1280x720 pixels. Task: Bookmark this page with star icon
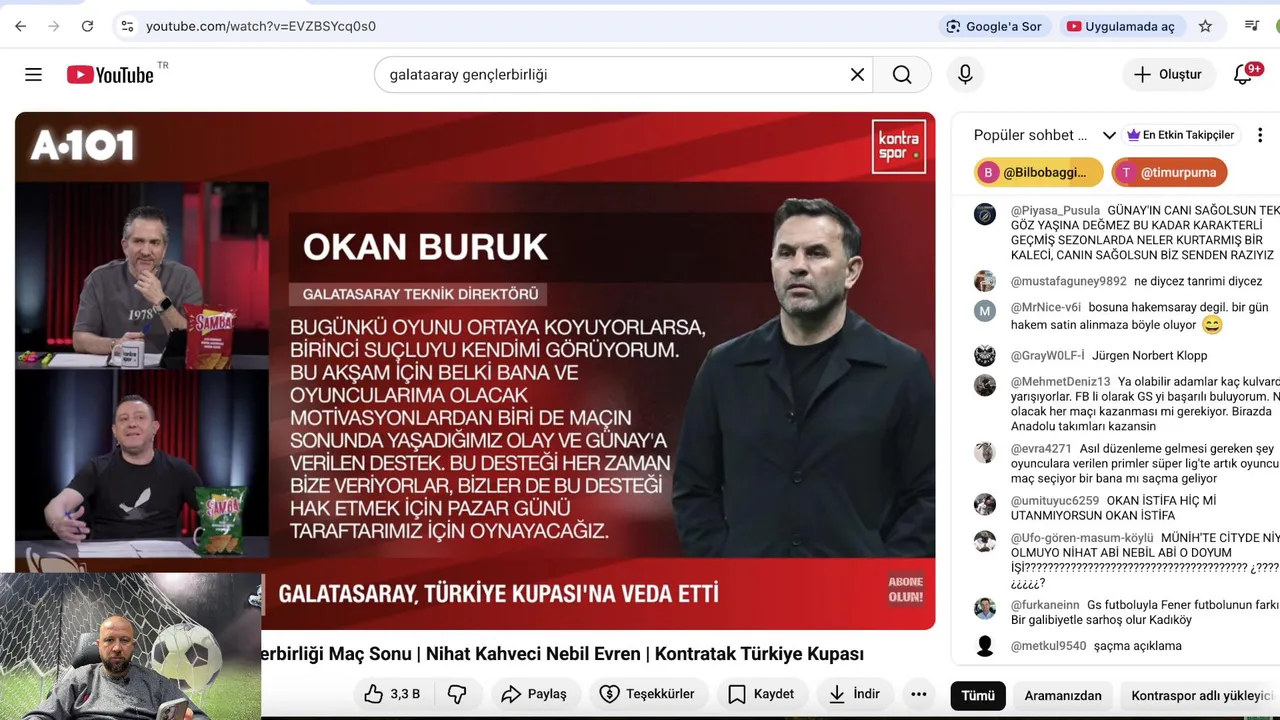(1205, 26)
